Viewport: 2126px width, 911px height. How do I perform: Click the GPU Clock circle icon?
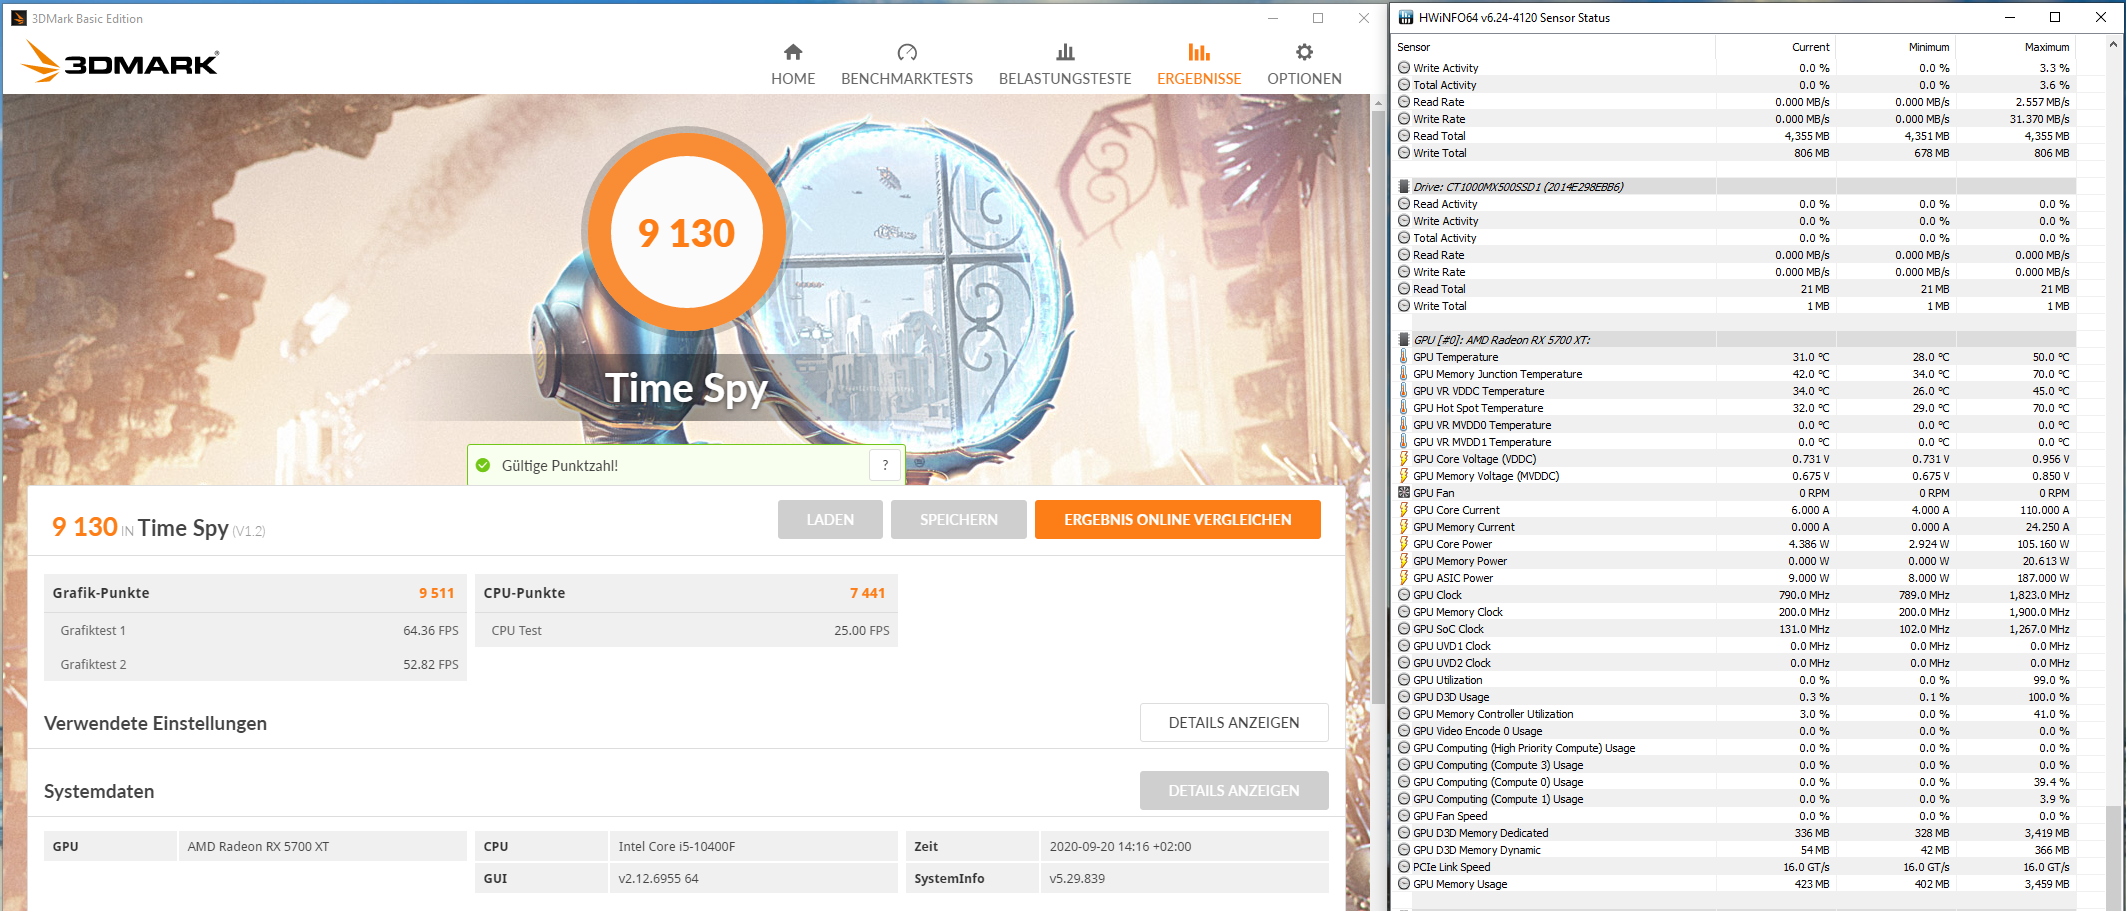pyautogui.click(x=1404, y=595)
